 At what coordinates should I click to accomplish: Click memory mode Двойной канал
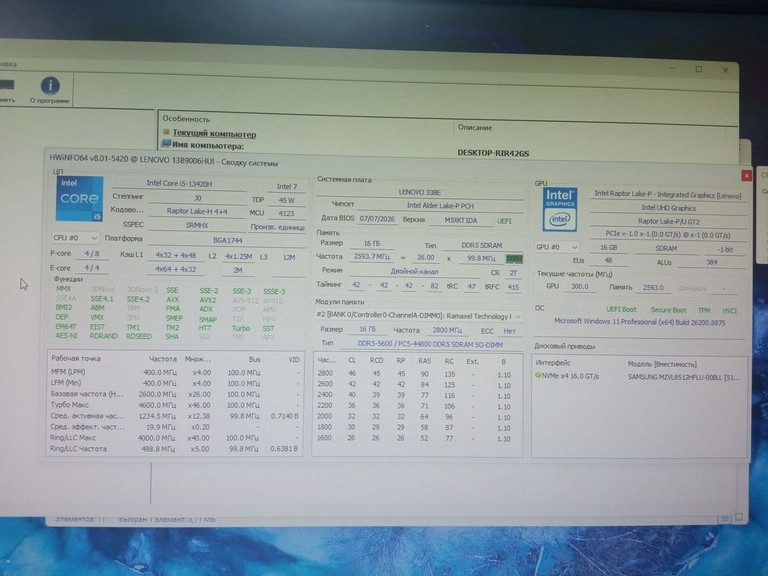[414, 271]
